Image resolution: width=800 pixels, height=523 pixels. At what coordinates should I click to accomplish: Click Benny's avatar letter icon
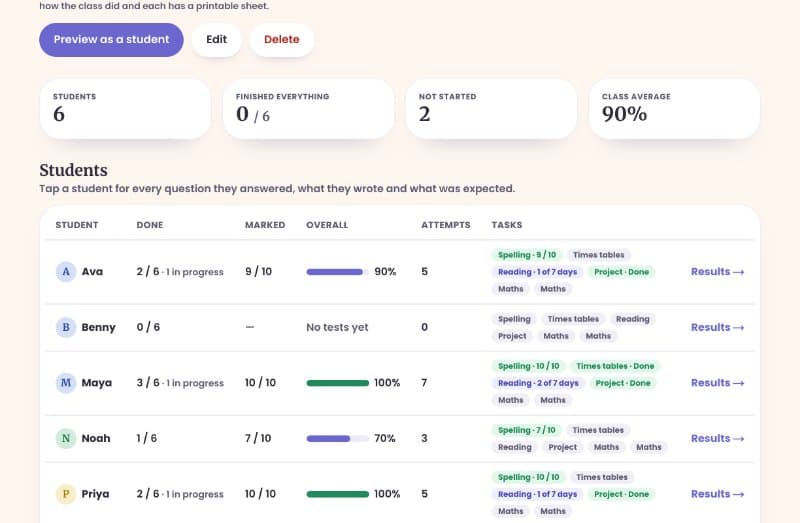(66, 327)
